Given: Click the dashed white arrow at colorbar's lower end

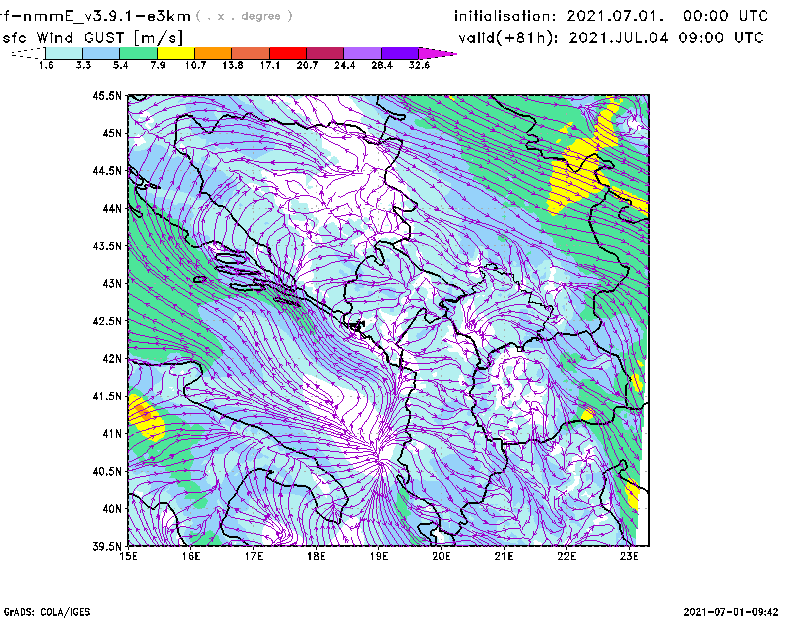Looking at the screenshot, I should point(28,53).
